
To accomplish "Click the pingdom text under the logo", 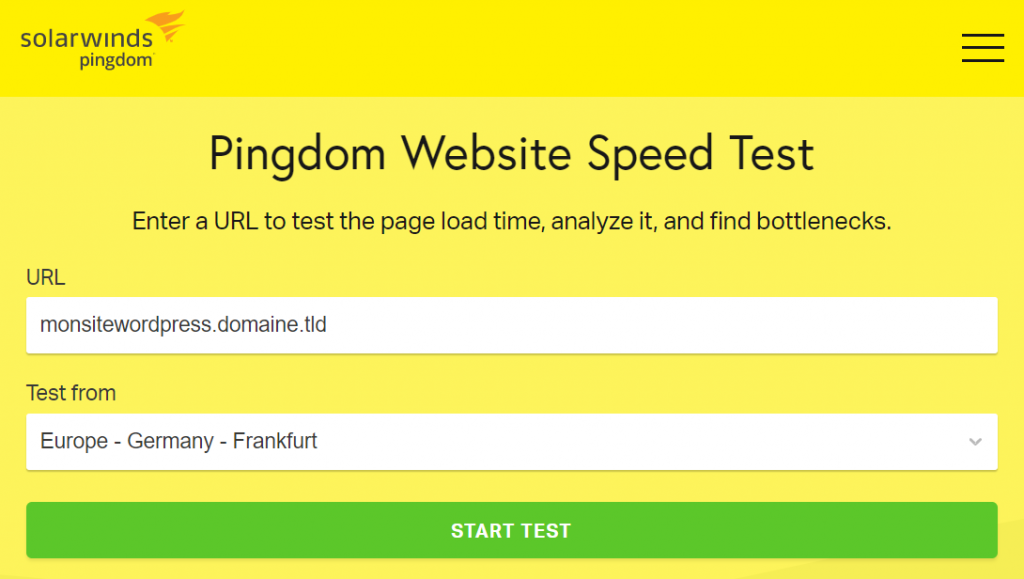I will click(x=116, y=61).
